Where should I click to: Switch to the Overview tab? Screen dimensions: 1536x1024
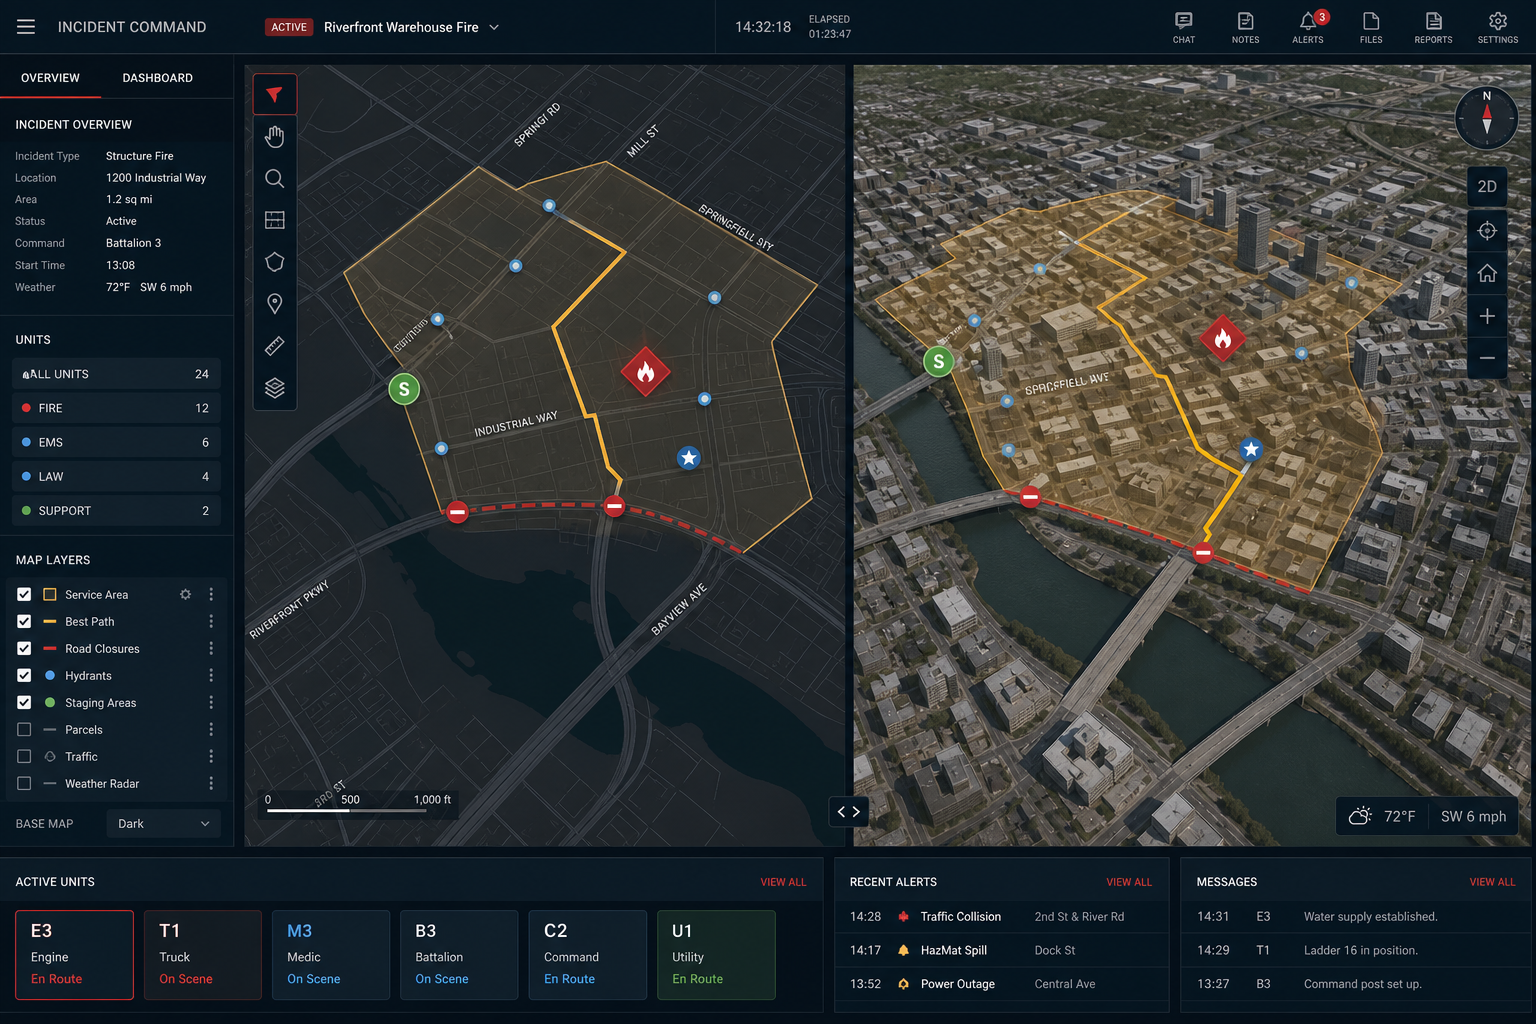tap(50, 78)
